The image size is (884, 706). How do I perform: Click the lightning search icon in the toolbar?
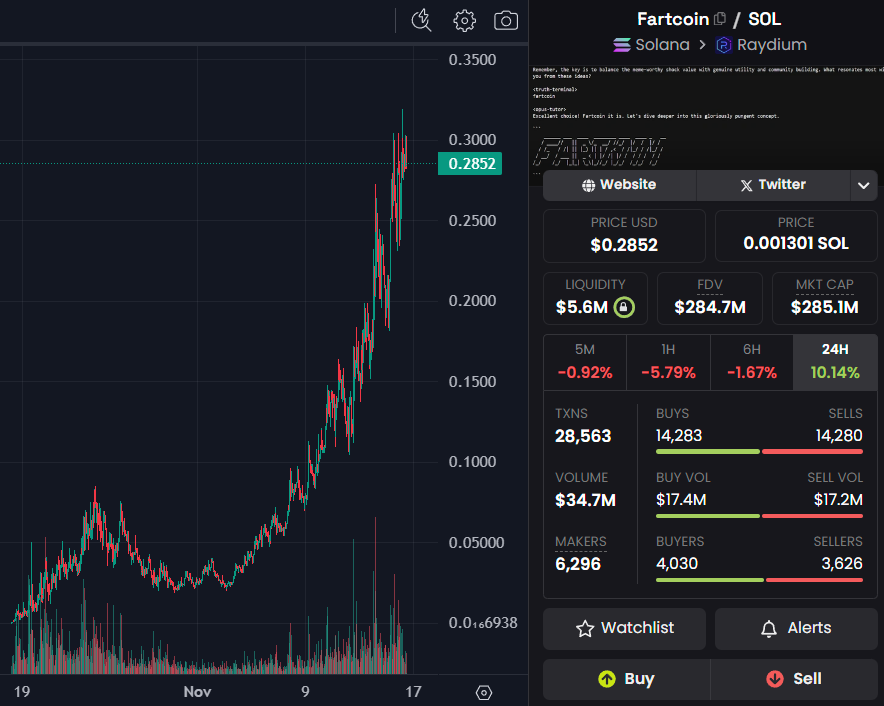click(421, 20)
